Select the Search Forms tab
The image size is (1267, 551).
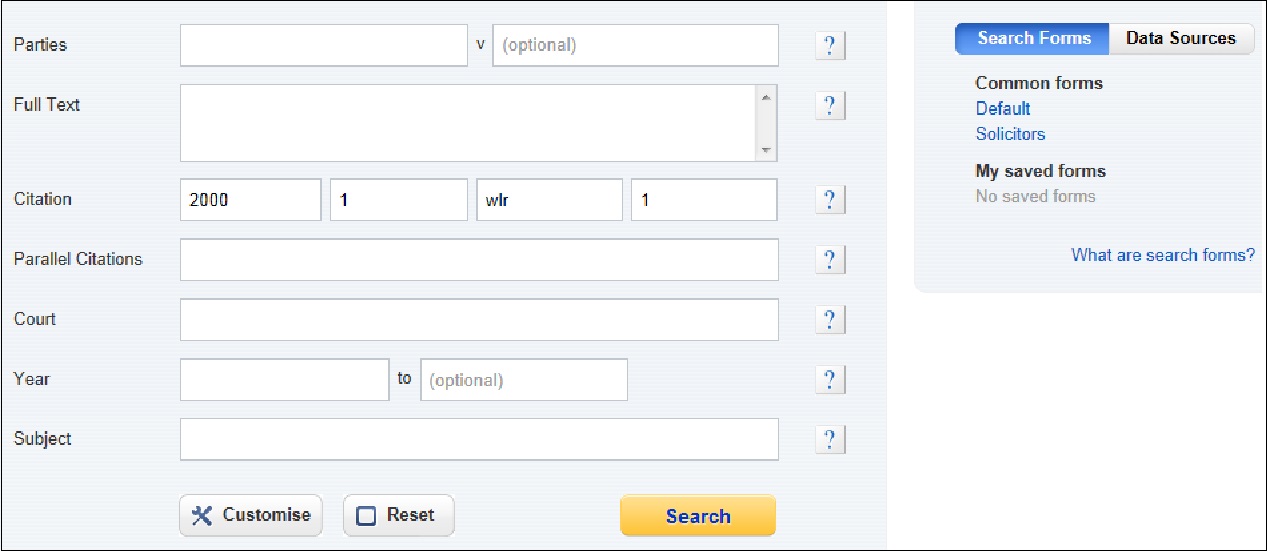[1033, 39]
